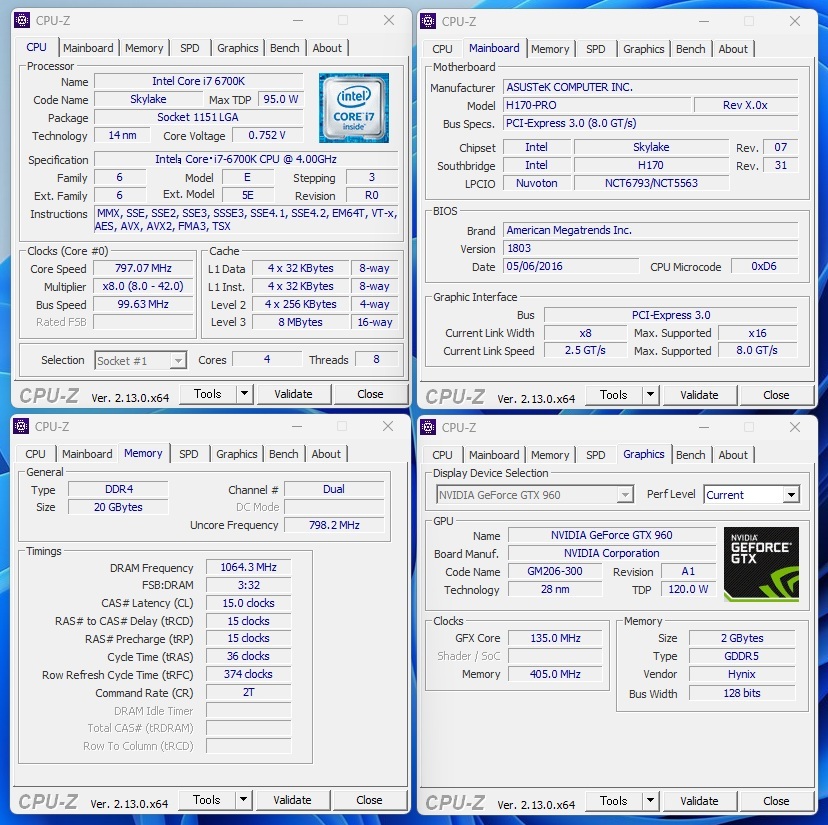Open the Bench tab in the Mainboard window
This screenshot has width=828, height=825.
click(x=691, y=49)
